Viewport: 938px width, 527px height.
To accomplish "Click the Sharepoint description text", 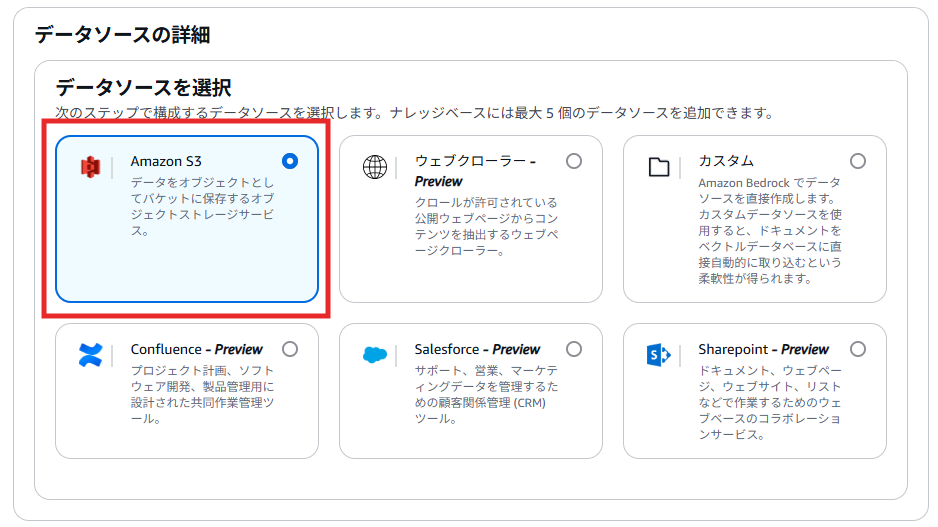I will [770, 403].
